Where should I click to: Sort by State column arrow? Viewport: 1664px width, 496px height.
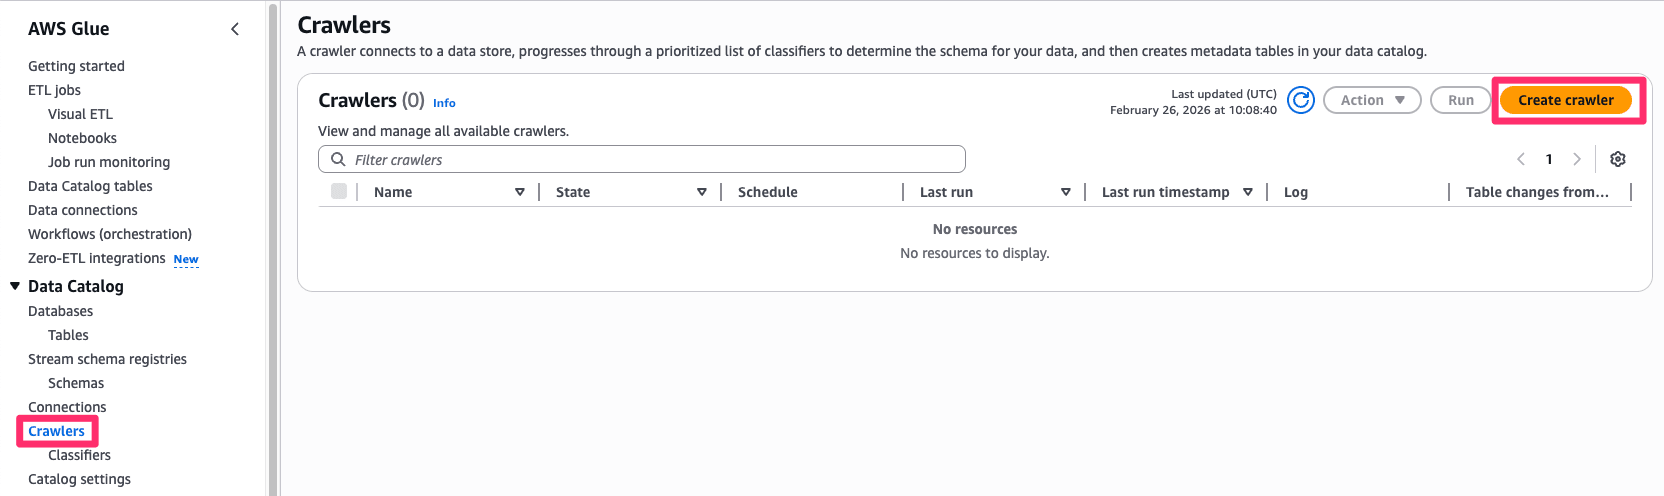702,192
